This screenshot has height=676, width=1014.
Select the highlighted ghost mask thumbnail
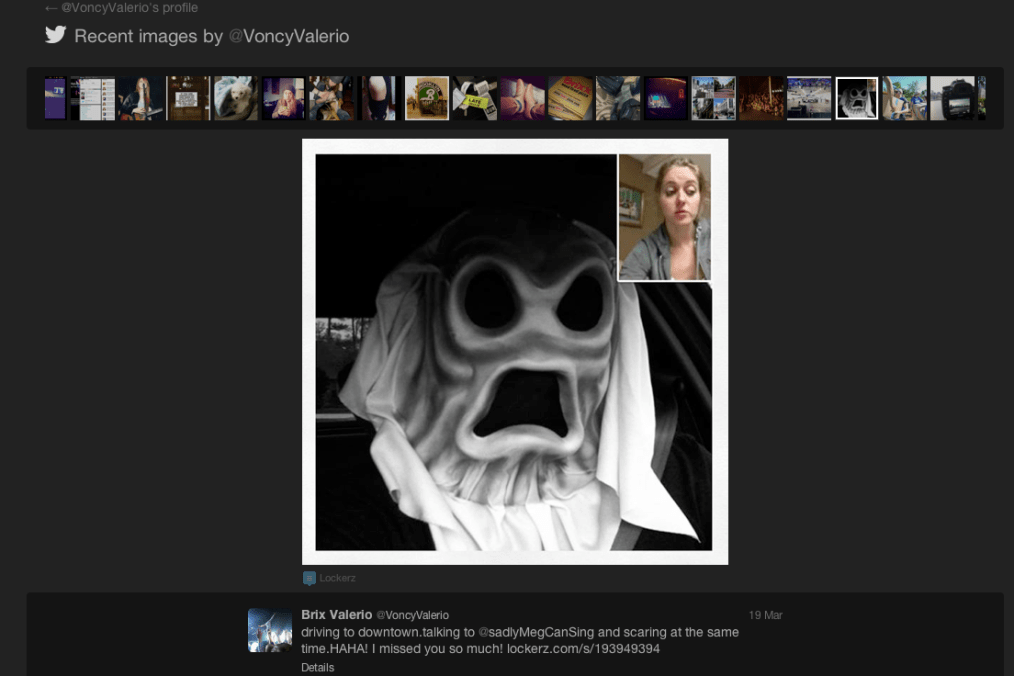click(856, 98)
